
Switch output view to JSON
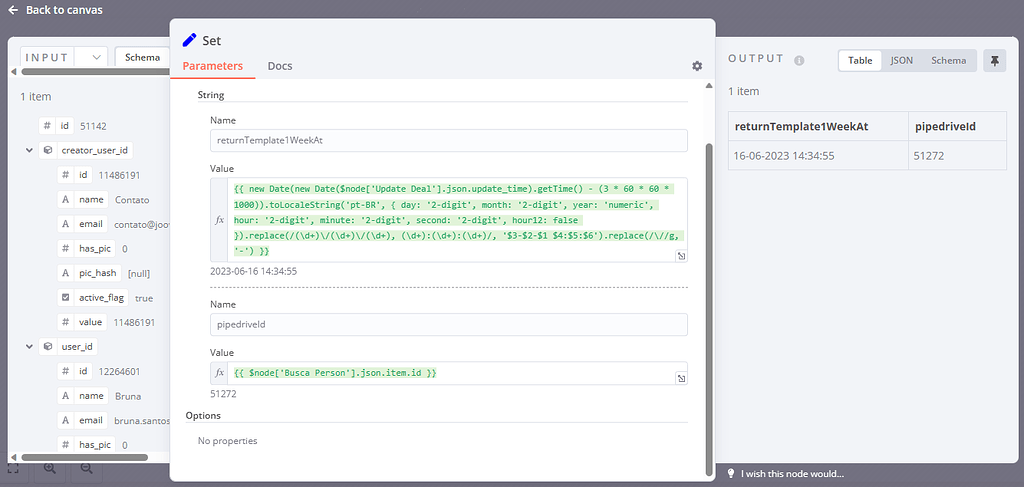point(901,60)
